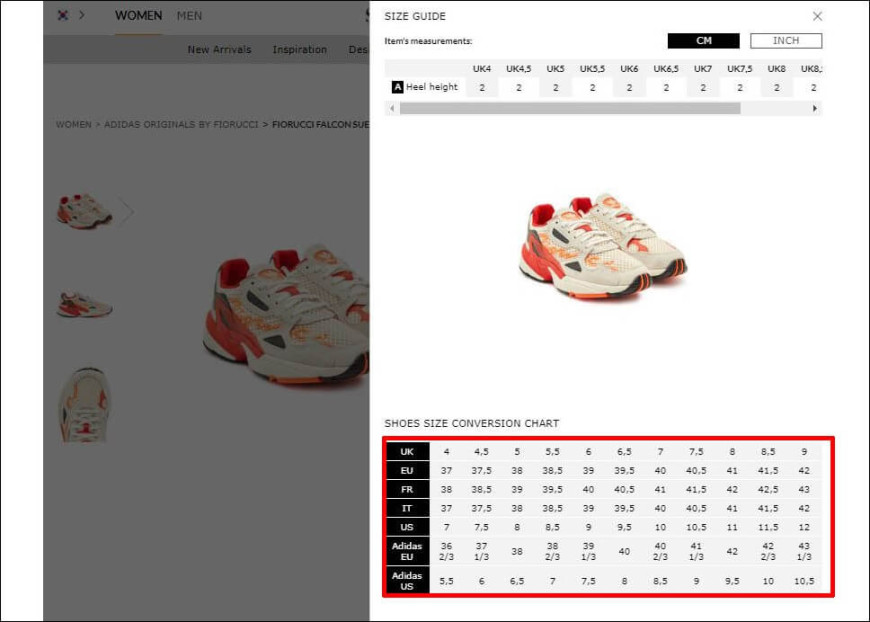Click the horizontal scrollbar thumb of measurements
Screen dimensions: 870x622
[570, 108]
